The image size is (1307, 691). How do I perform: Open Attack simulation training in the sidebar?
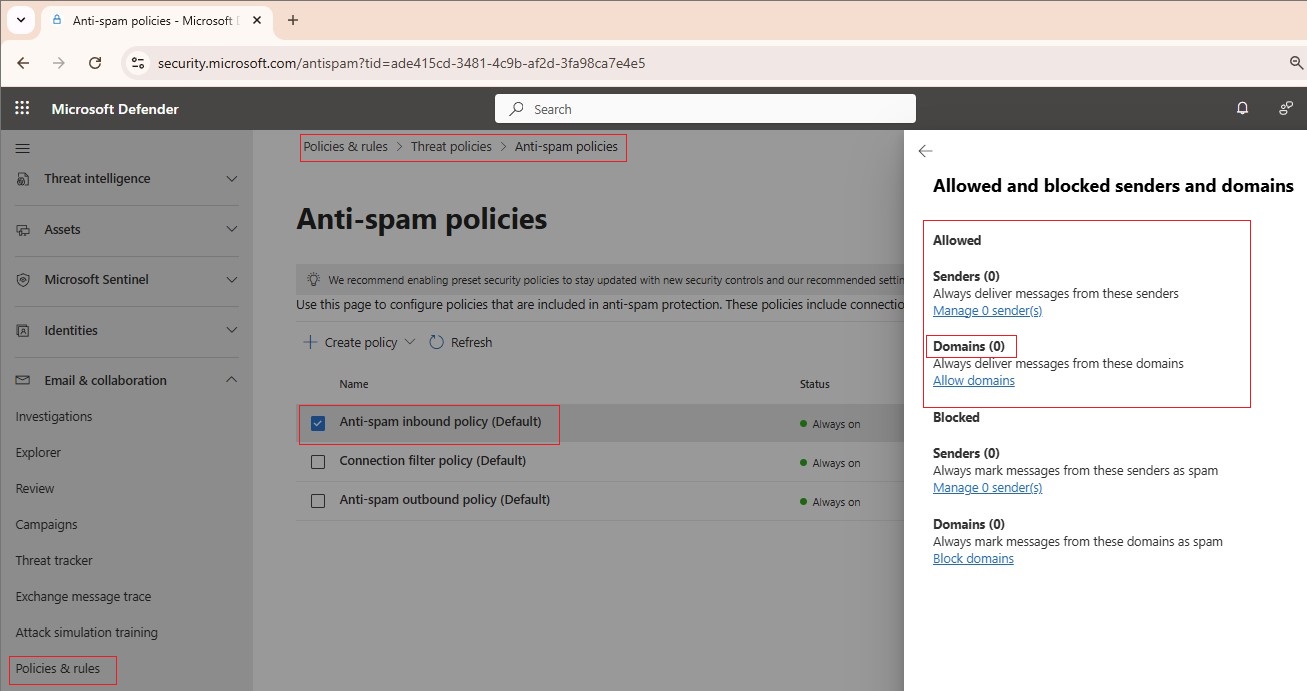[x=87, y=633]
